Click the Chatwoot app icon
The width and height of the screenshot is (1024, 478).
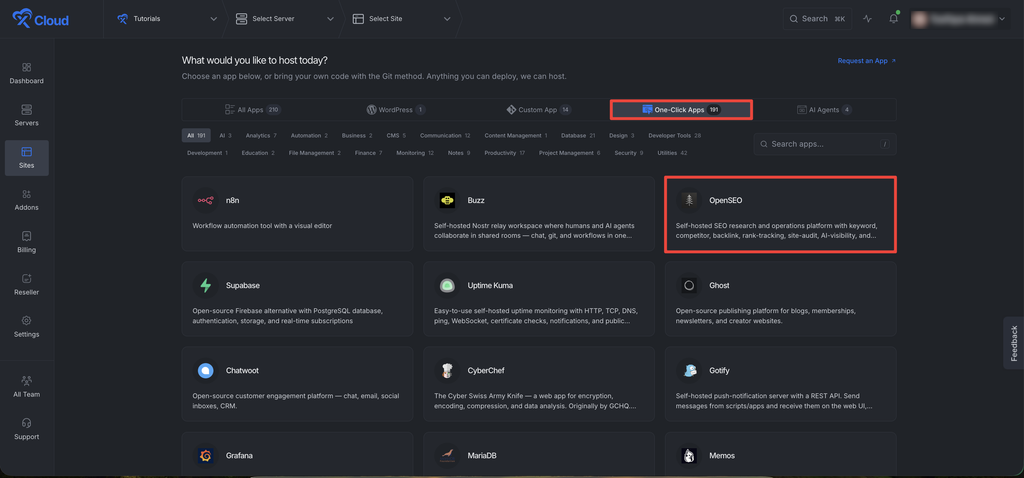pyautogui.click(x=205, y=370)
